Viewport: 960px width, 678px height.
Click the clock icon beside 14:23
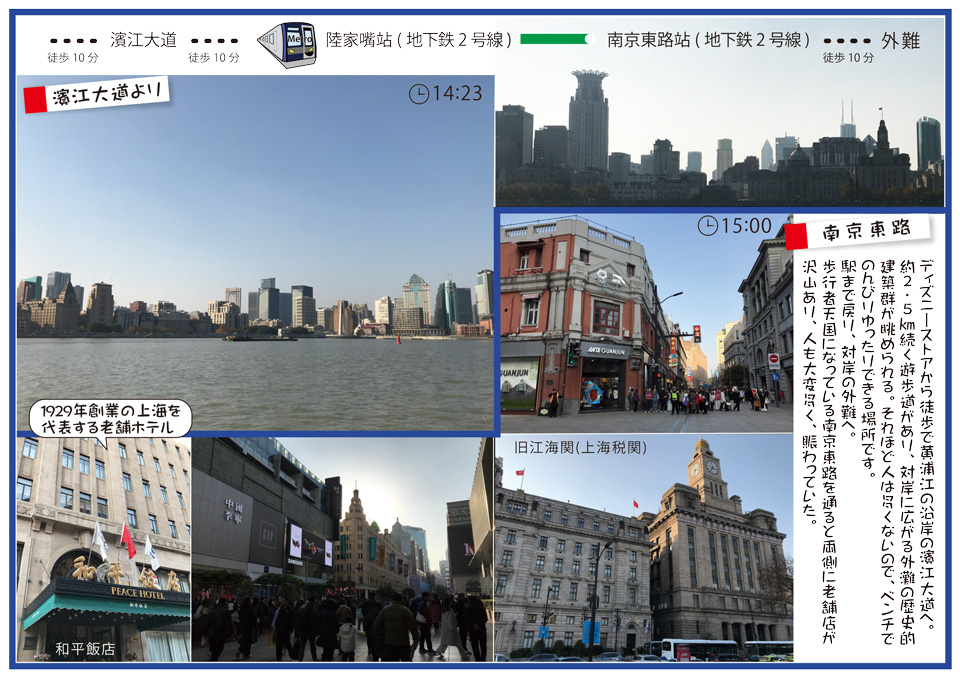click(x=419, y=94)
